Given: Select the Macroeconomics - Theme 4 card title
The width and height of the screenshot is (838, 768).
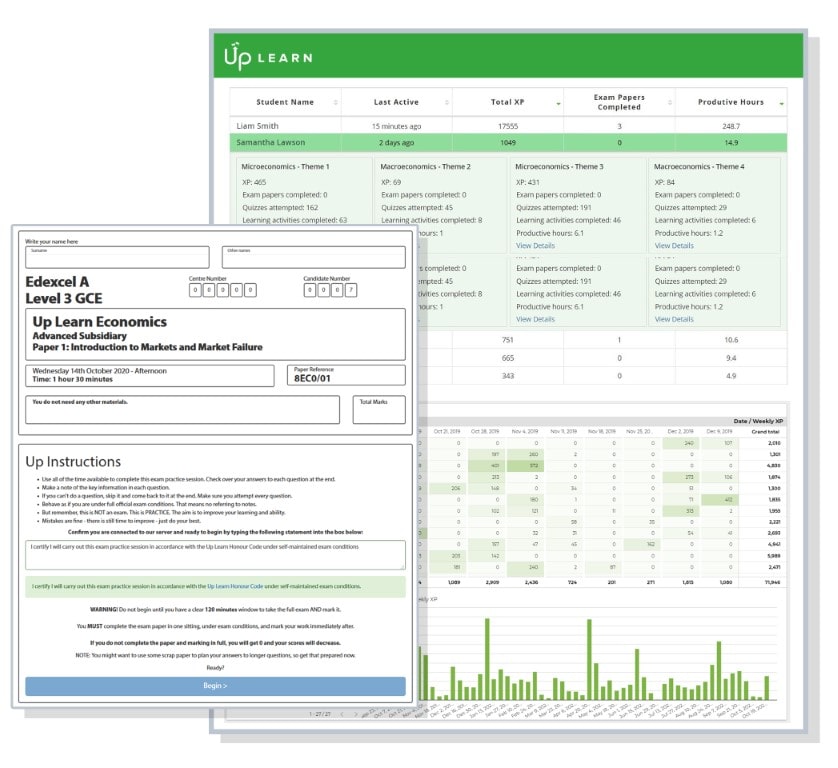Looking at the screenshot, I should point(699,167).
